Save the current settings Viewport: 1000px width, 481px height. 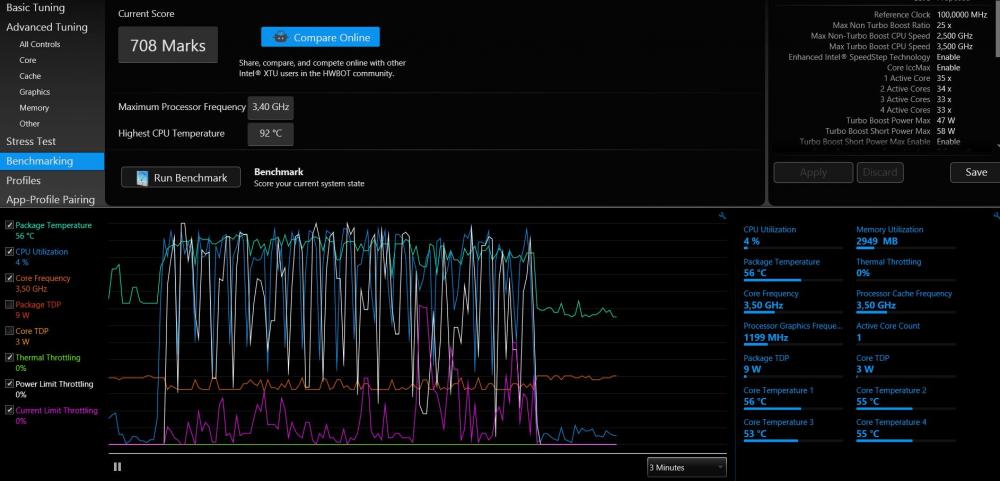(975, 172)
